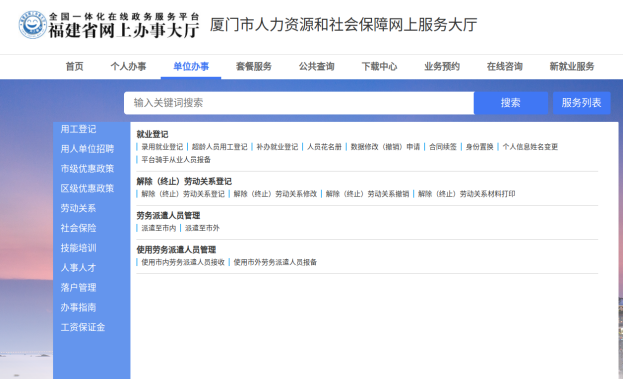Image resolution: width=623 pixels, height=380 pixels.
Task: Open the 平台骑手从业人员报备 link
Action: tap(176, 160)
